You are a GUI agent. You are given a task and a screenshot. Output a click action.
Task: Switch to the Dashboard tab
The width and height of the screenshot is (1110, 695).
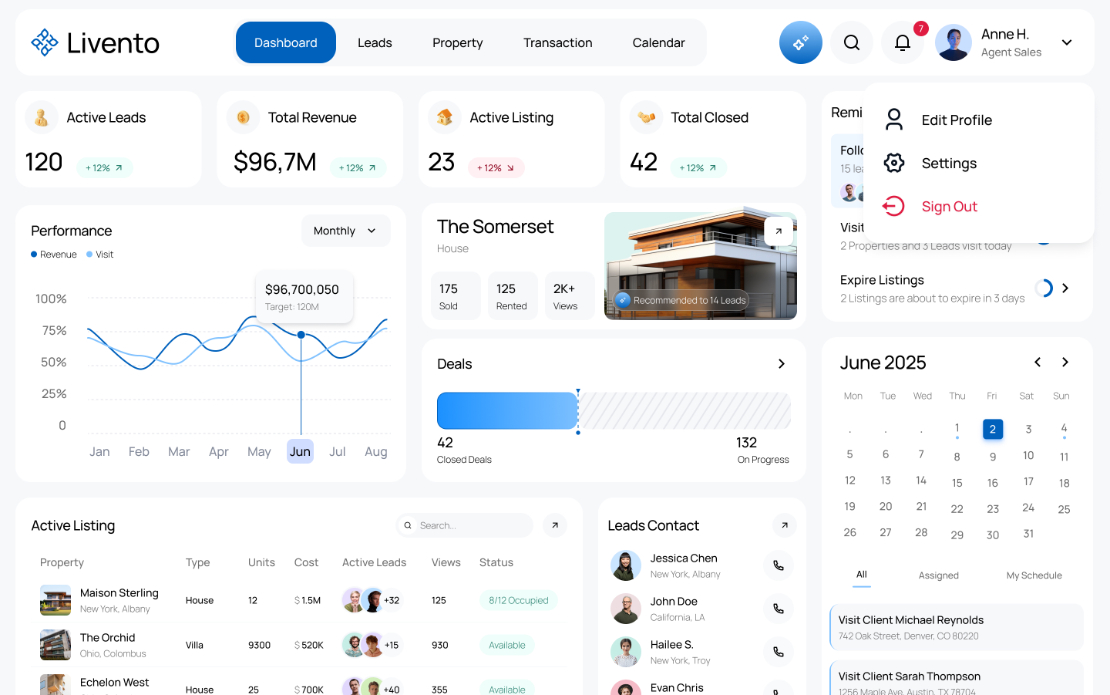coord(285,42)
